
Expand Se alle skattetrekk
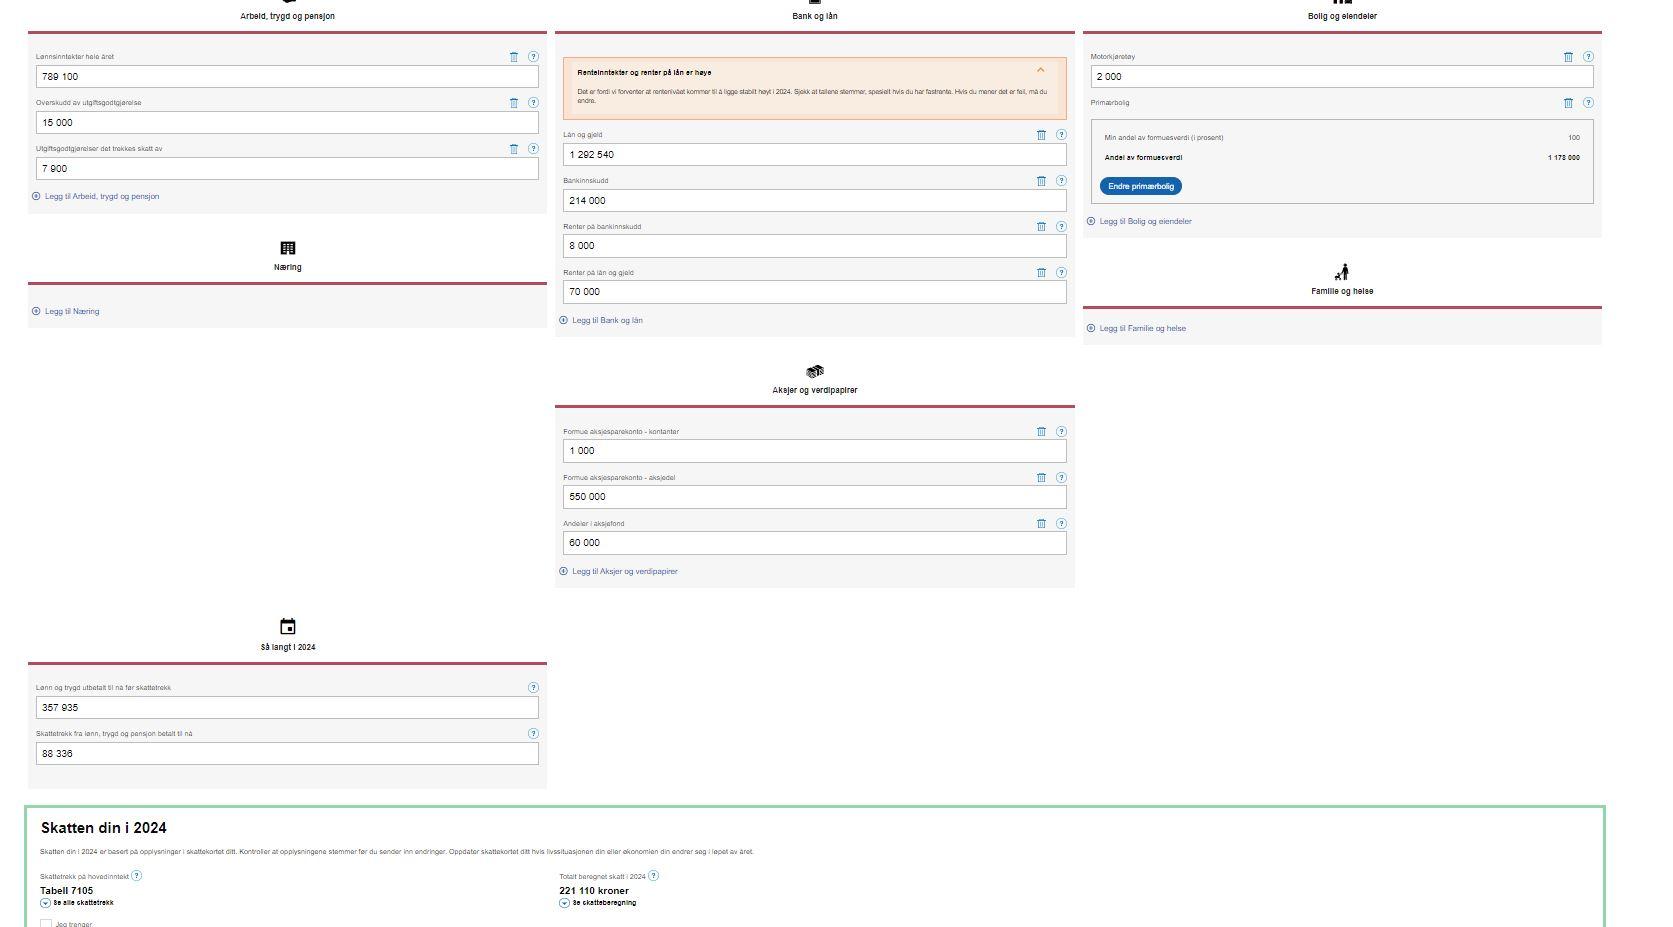77,903
